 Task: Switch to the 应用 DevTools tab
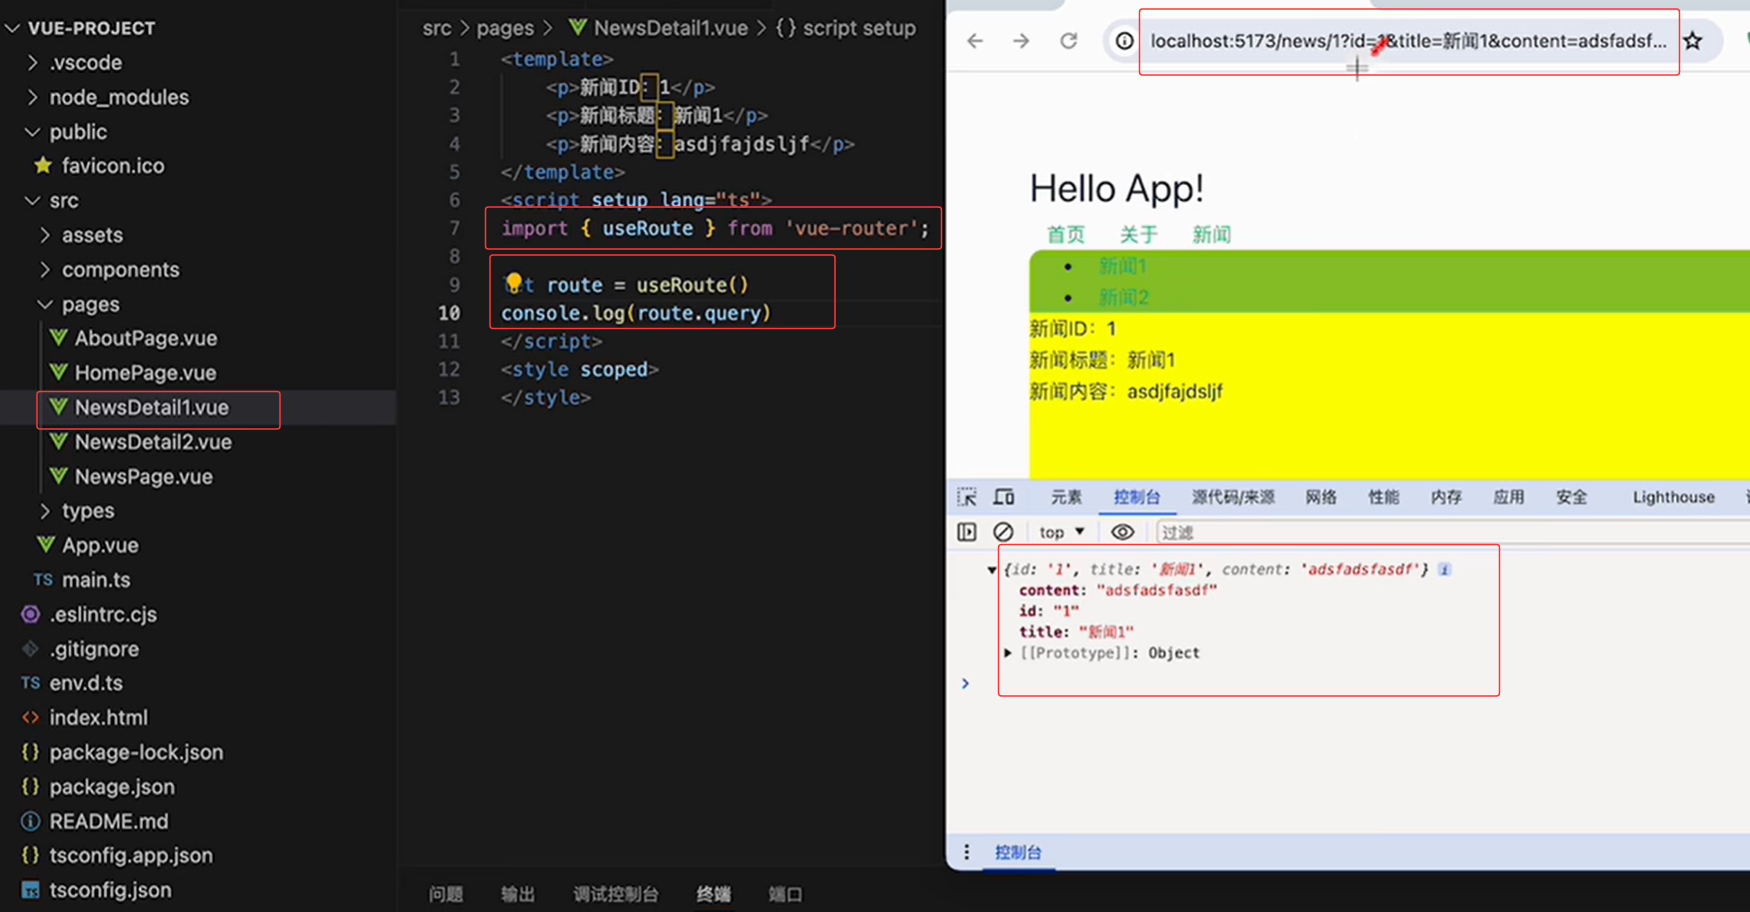tap(1509, 497)
